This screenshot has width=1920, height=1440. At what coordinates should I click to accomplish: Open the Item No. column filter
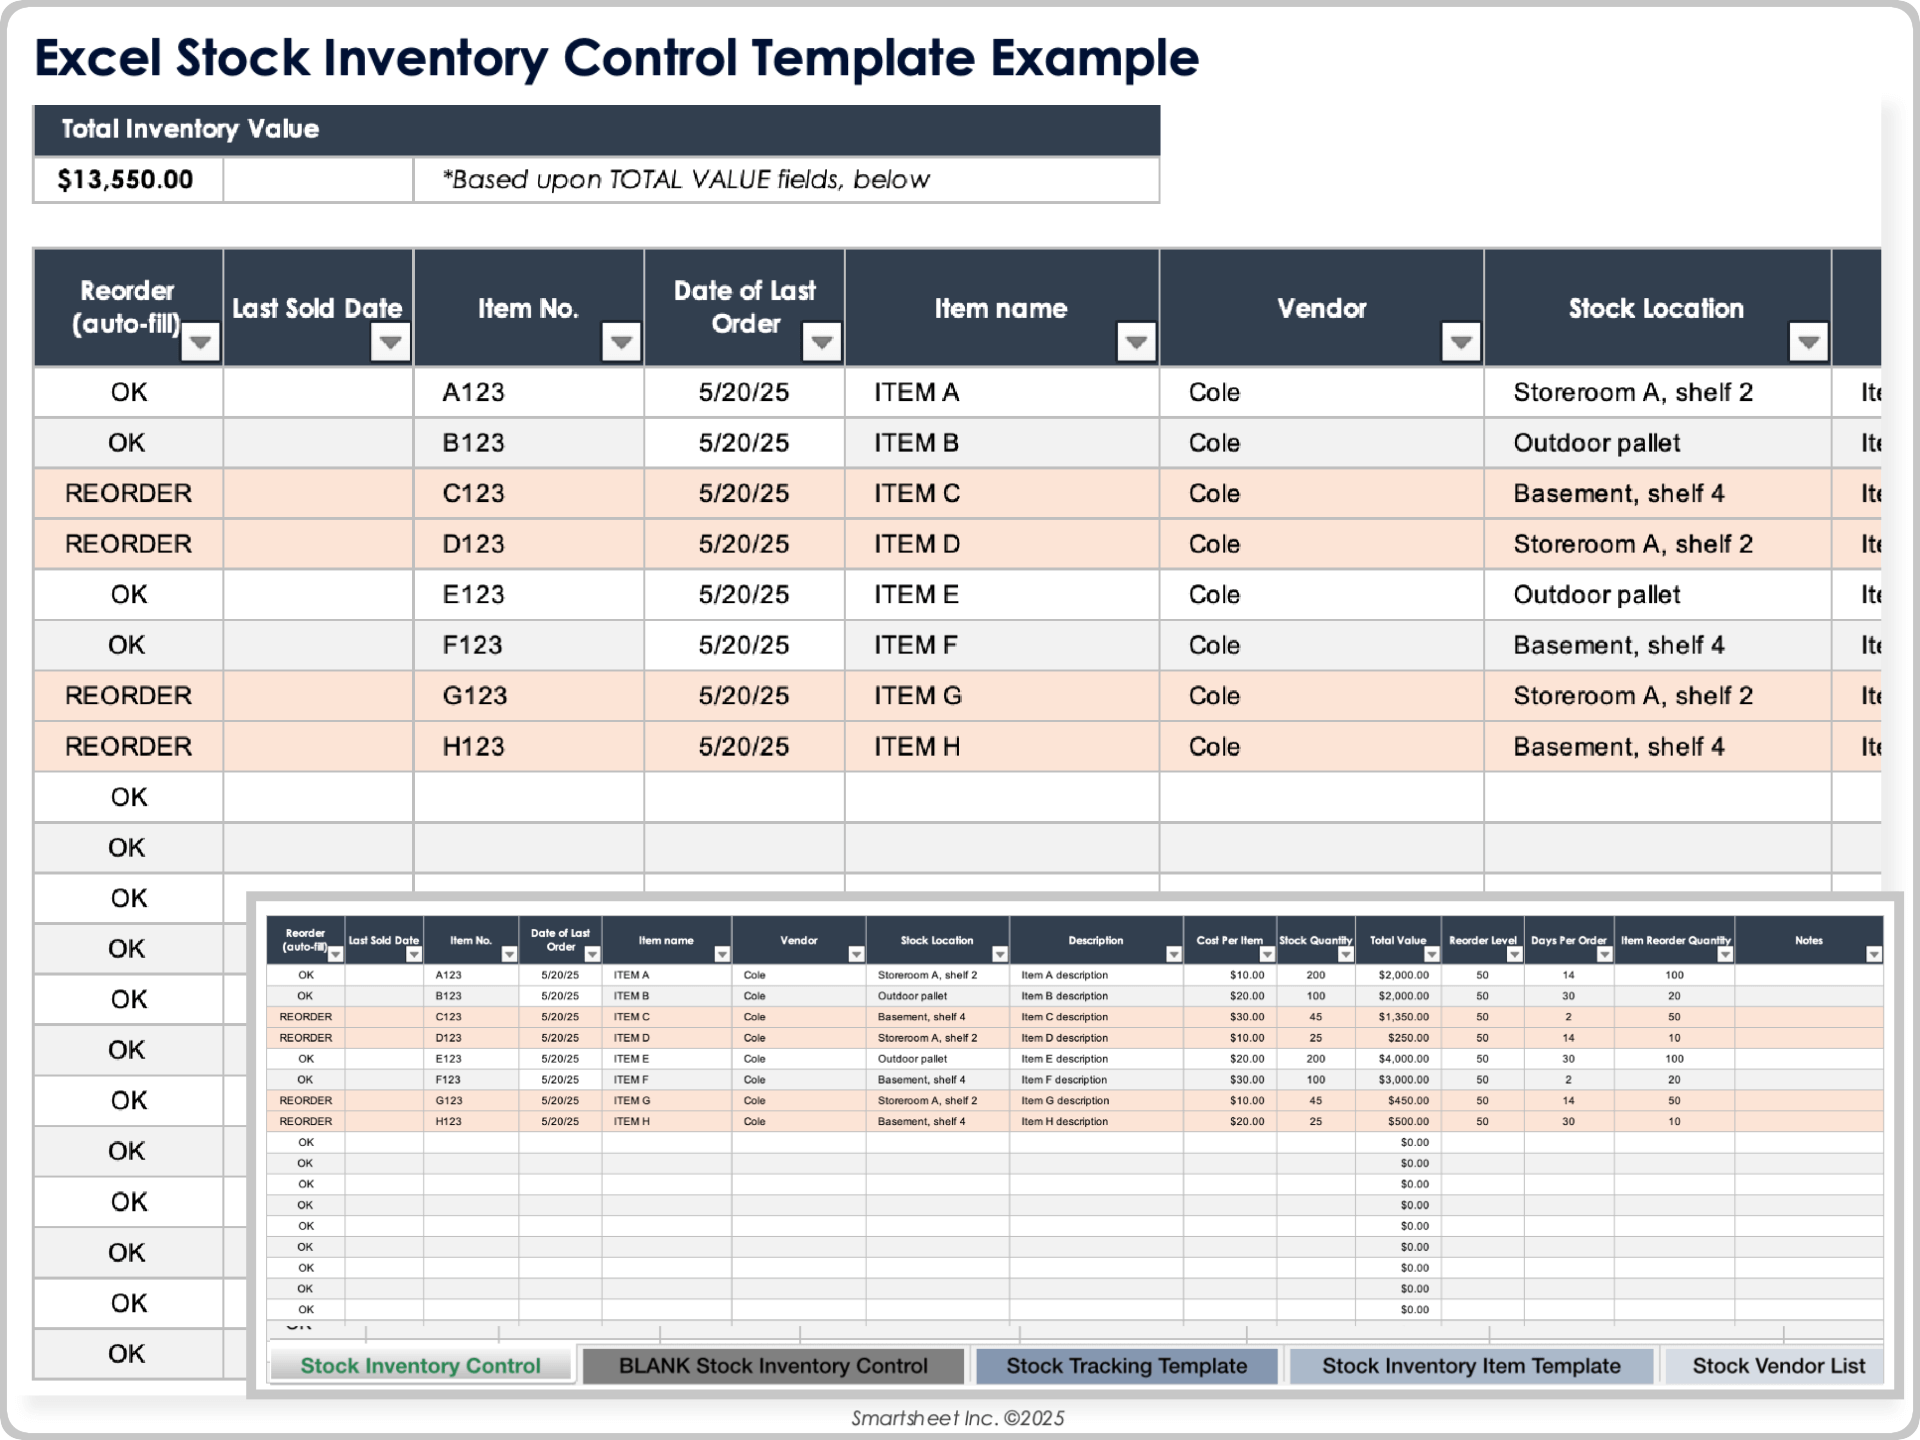[621, 341]
